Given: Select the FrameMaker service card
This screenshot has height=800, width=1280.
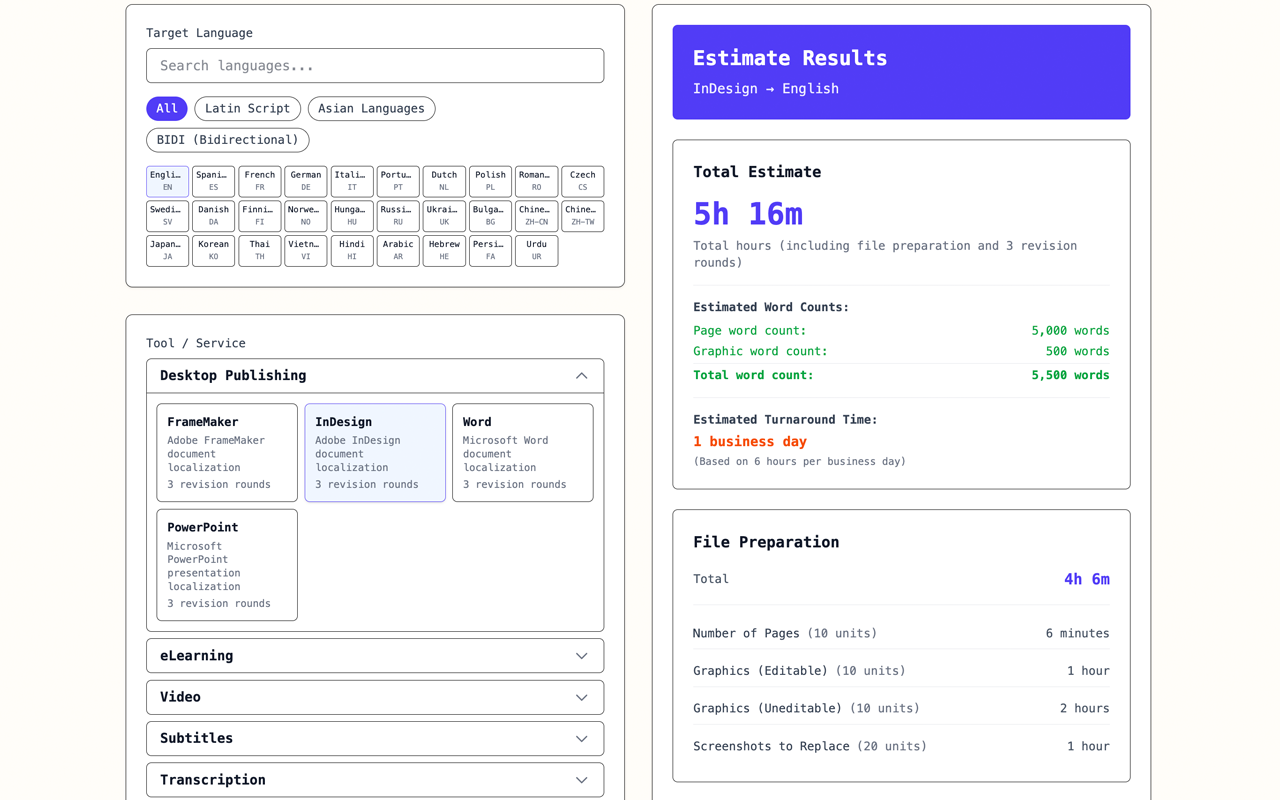Looking at the screenshot, I should pos(227,452).
